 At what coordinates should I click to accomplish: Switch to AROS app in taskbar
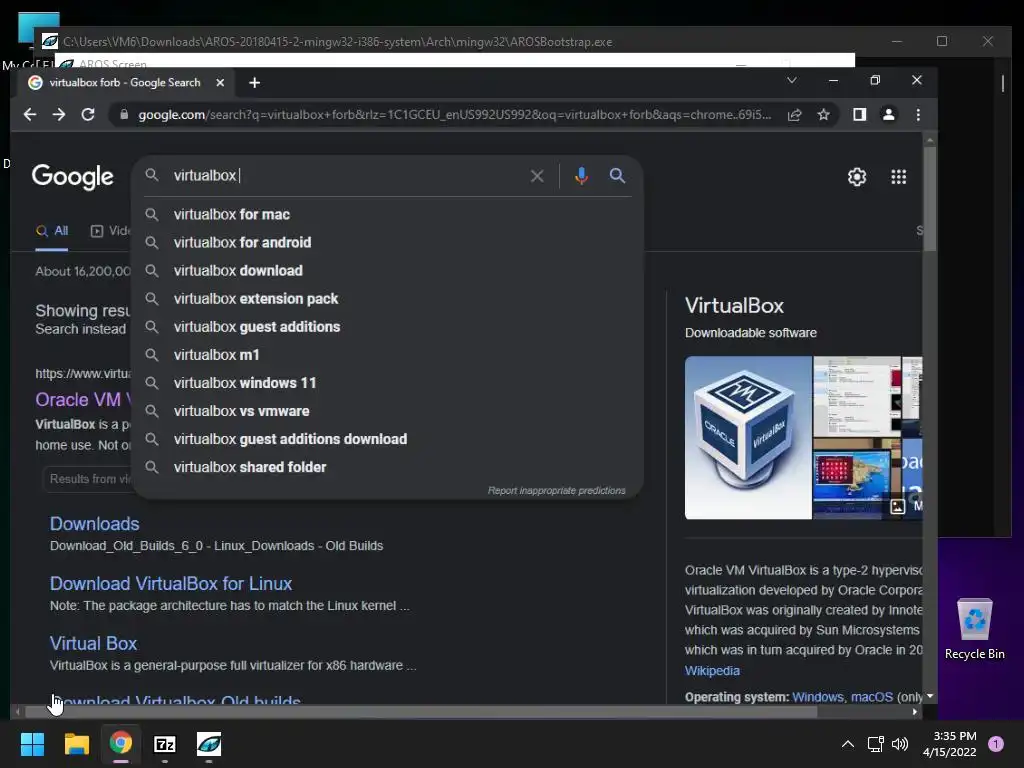coord(209,744)
